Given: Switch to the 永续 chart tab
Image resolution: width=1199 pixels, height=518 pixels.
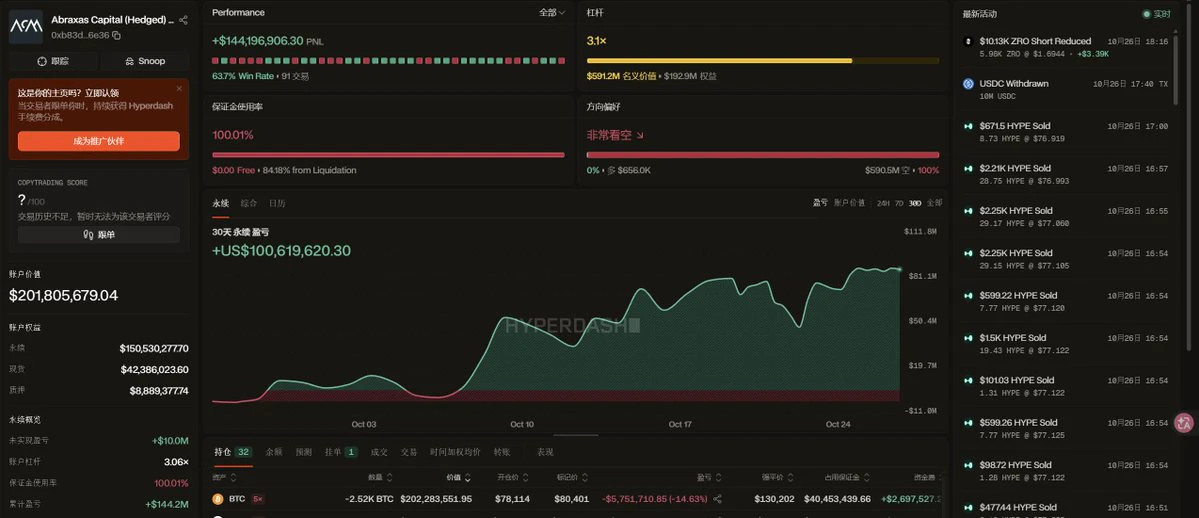Looking at the screenshot, I should [220, 204].
